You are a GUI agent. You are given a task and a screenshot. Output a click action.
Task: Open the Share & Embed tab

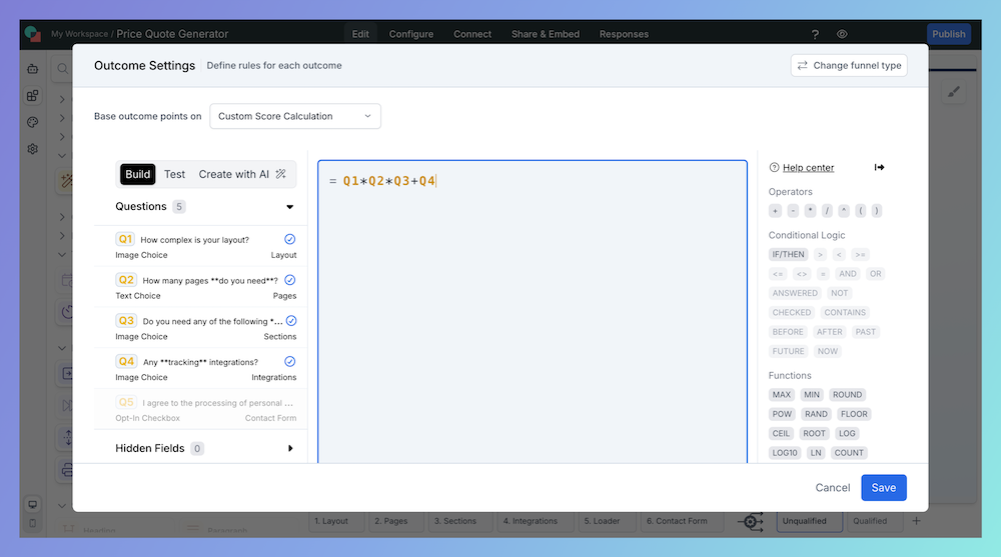coord(545,34)
